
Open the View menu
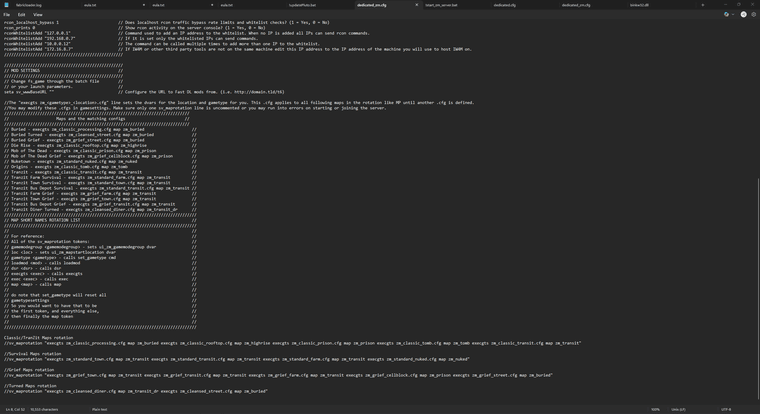pyautogui.click(x=38, y=14)
